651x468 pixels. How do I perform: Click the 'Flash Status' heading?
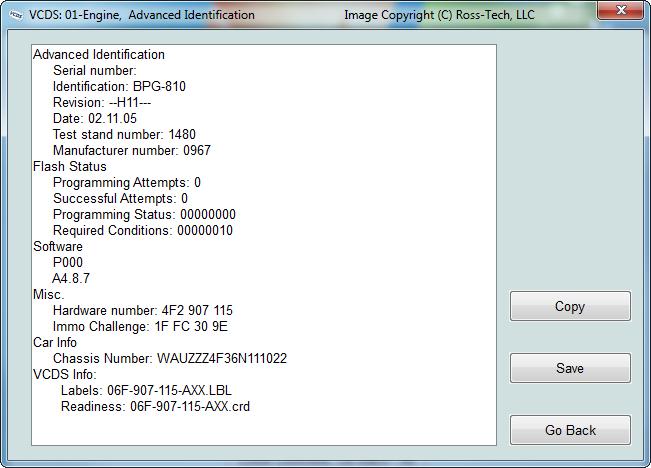click(70, 166)
